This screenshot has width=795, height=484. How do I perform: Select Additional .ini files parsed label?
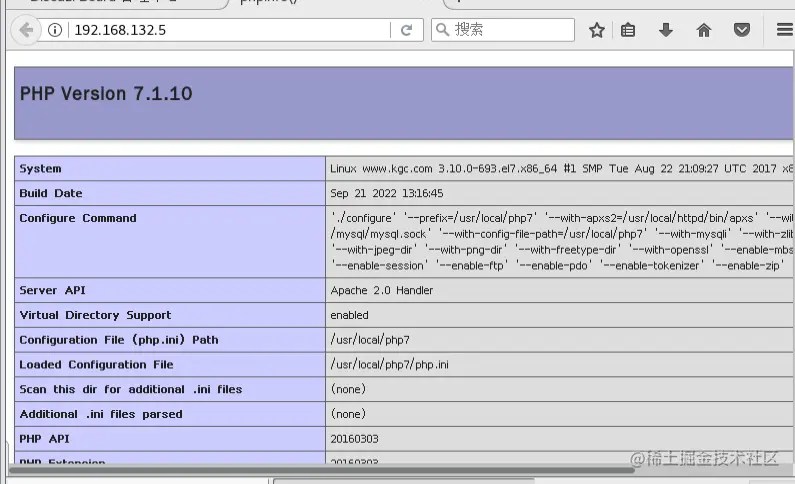point(101,415)
